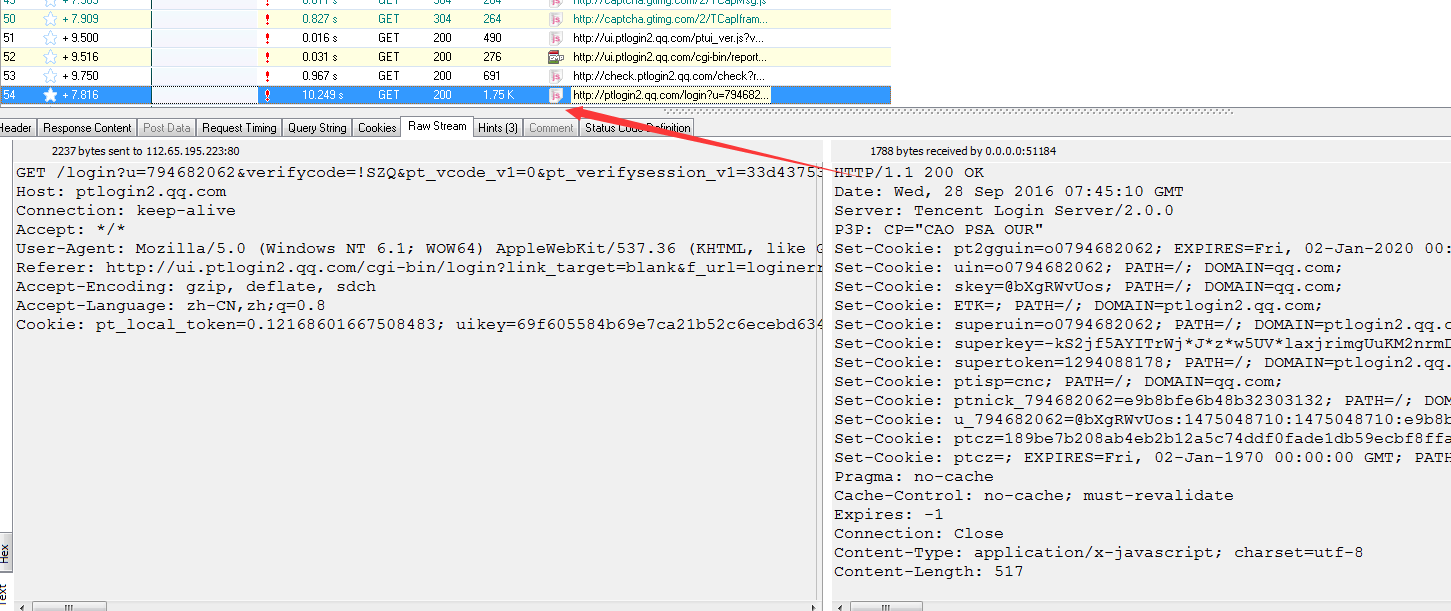Click the JS file icon for ptui_ver.js request
The width and height of the screenshot is (1451, 611).
(556, 38)
